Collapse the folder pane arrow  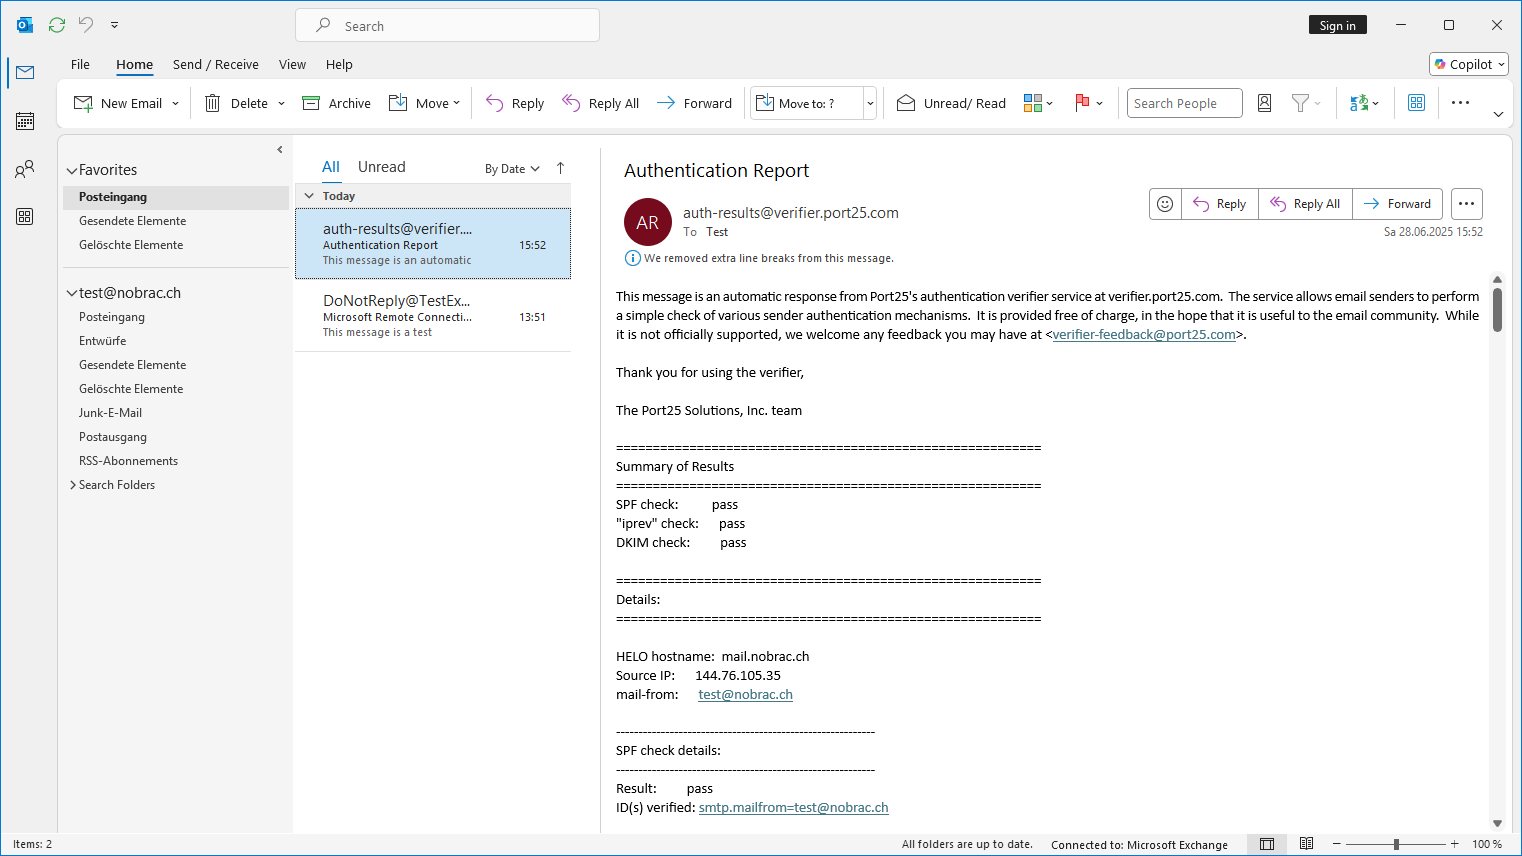coord(280,149)
